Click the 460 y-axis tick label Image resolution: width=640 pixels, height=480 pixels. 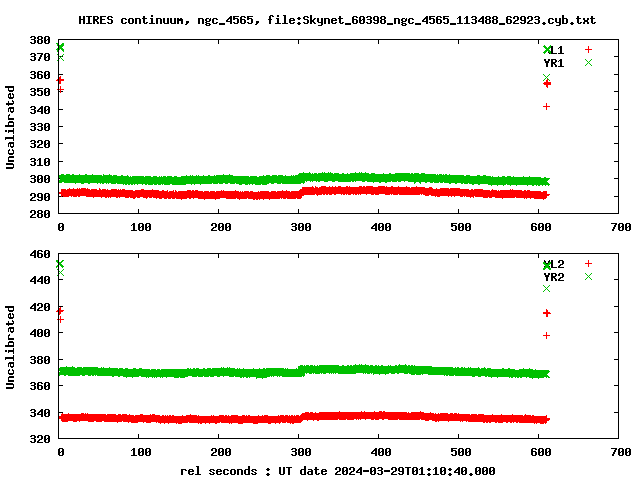point(40,254)
